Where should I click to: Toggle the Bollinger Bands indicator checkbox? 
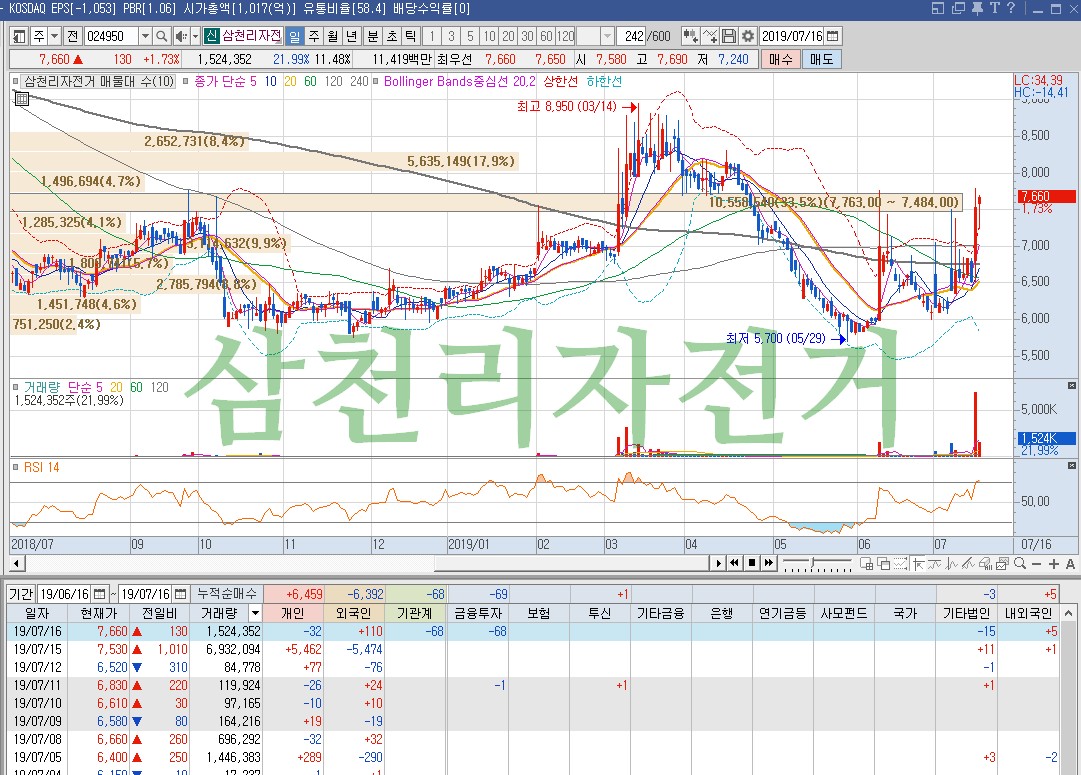click(375, 81)
